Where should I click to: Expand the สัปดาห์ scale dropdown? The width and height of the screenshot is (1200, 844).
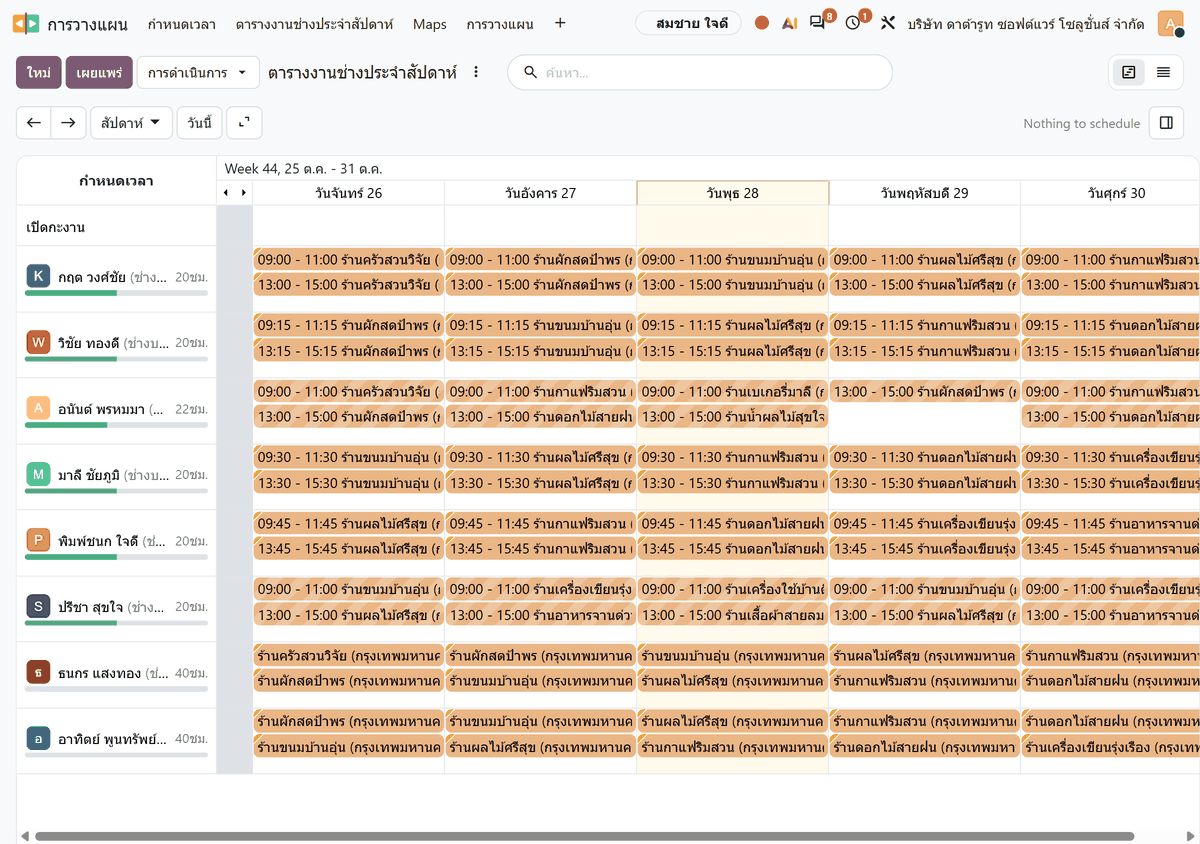(x=131, y=123)
